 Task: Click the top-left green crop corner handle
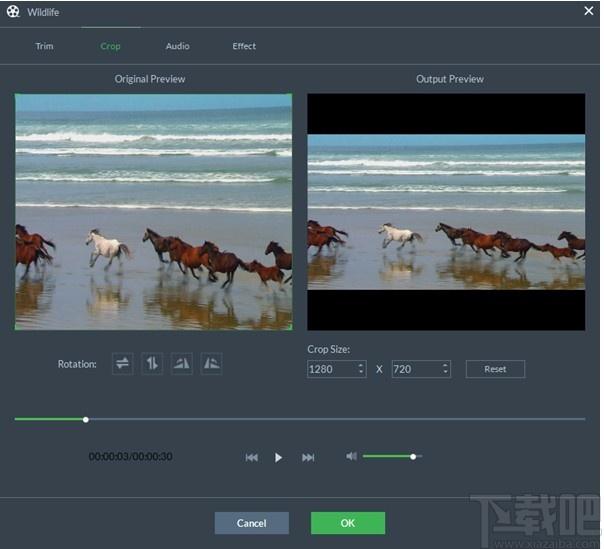17,95
